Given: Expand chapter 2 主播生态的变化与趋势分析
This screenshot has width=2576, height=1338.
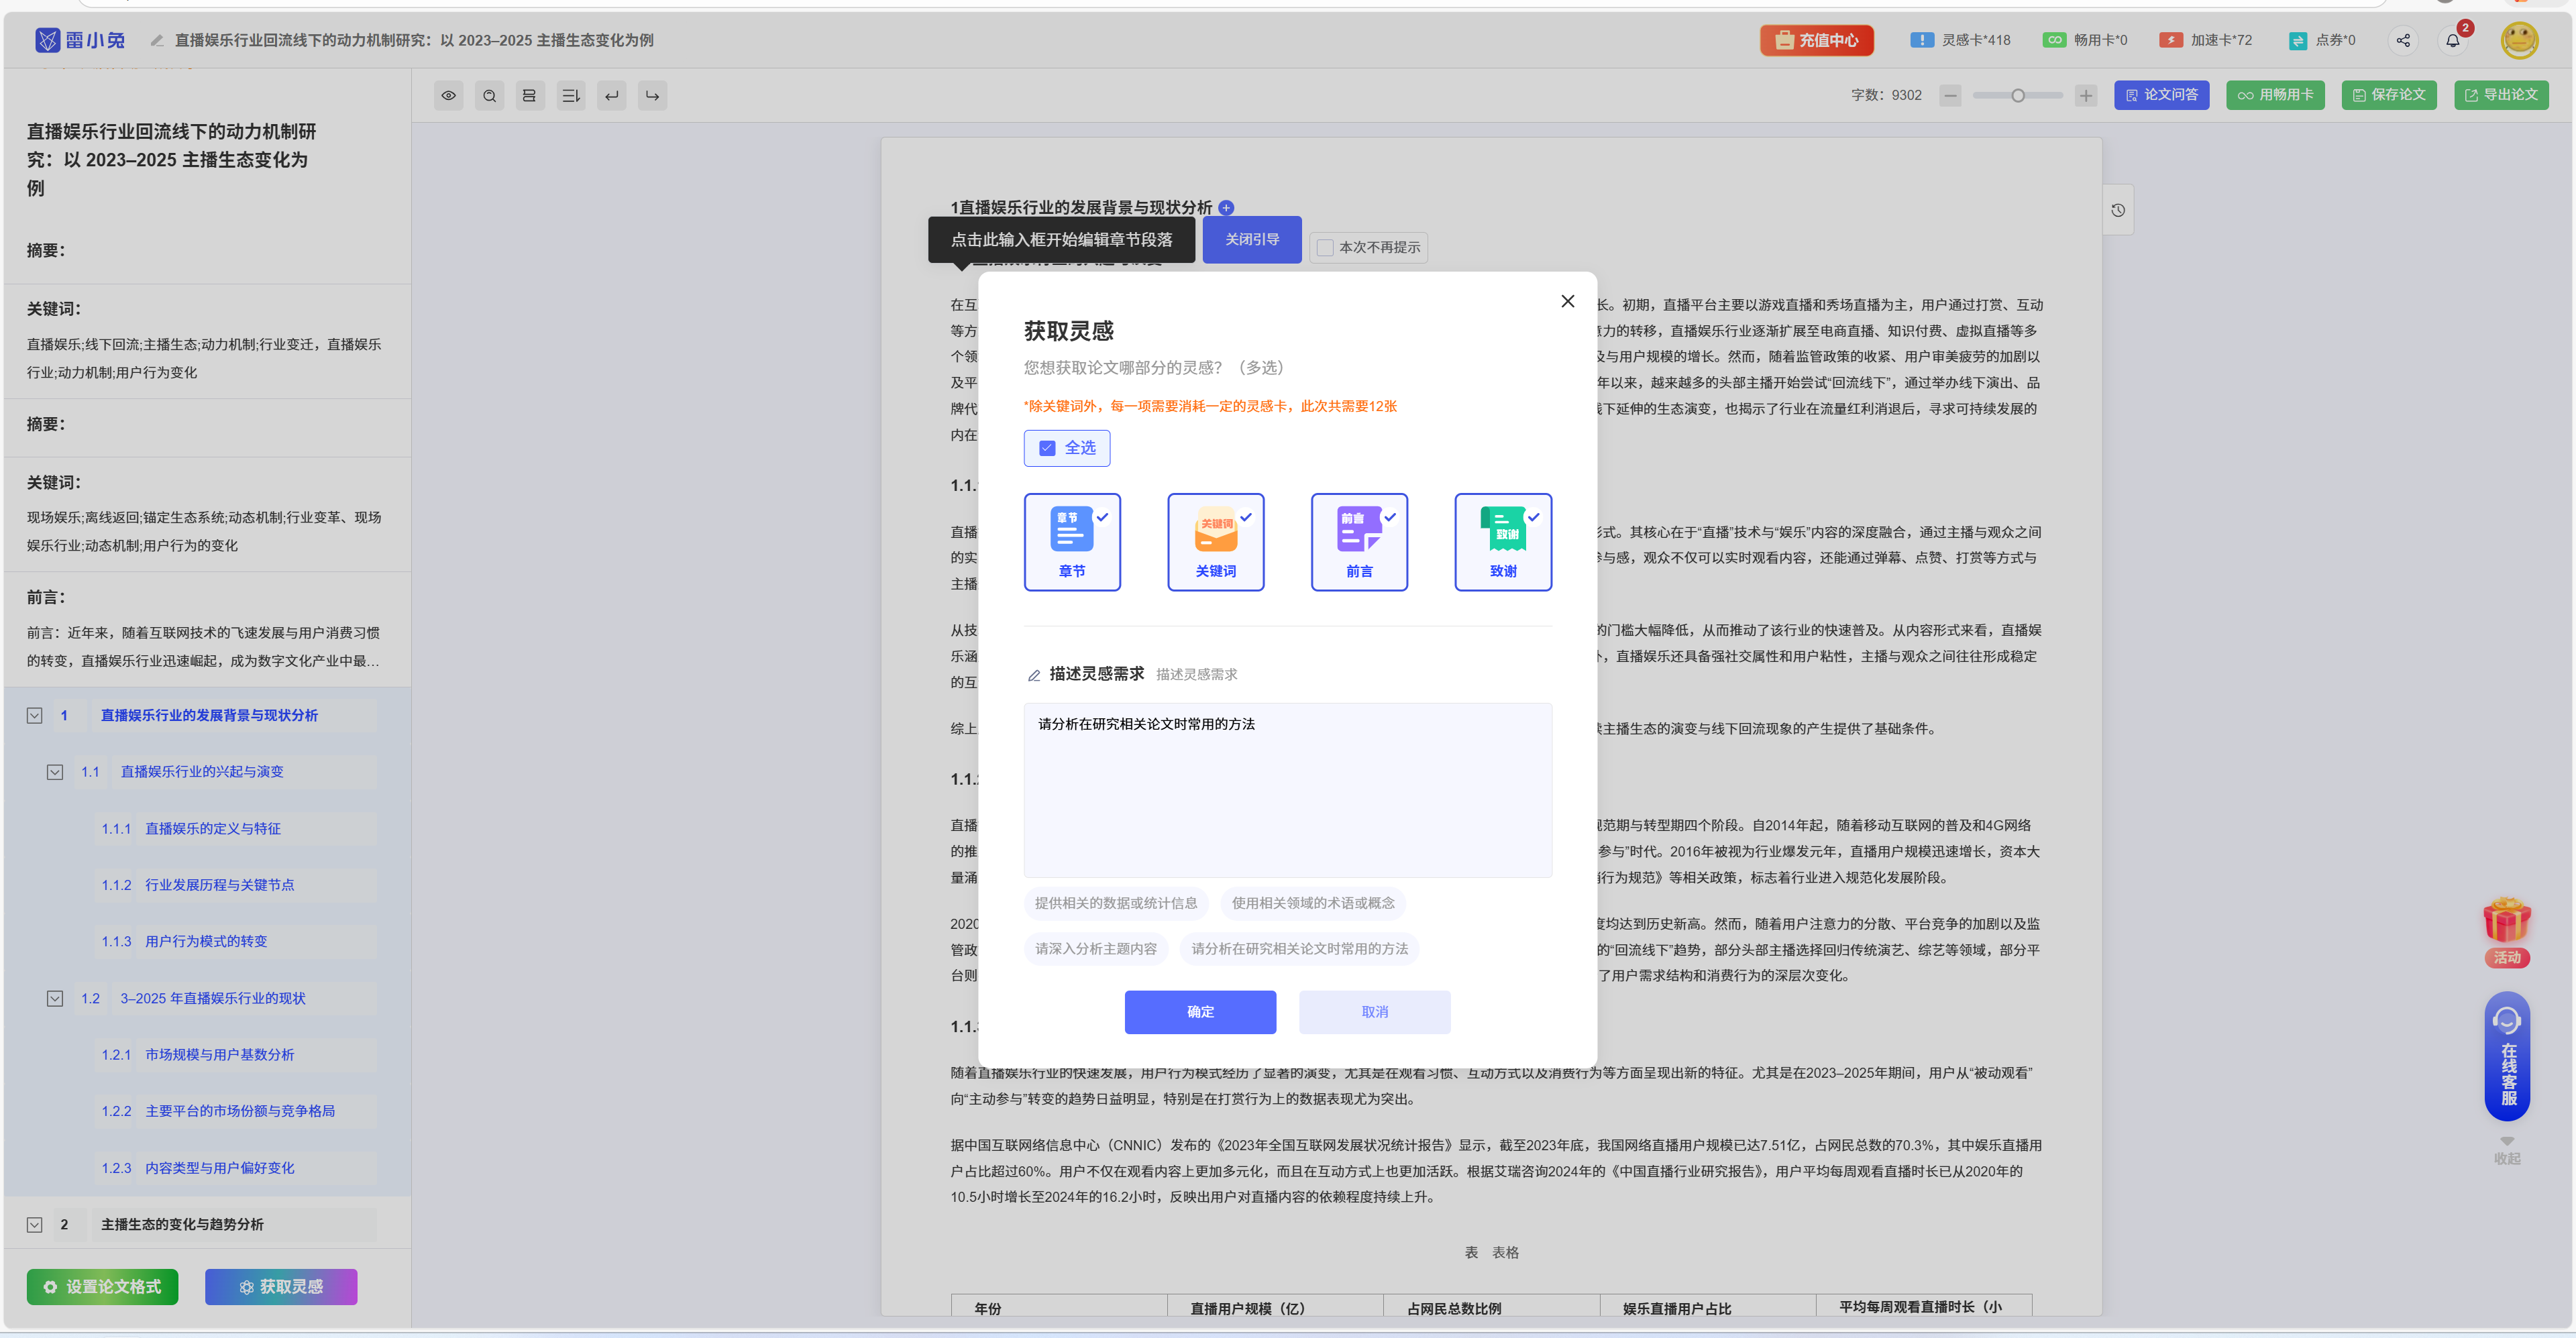Looking at the screenshot, I should tap(35, 1224).
